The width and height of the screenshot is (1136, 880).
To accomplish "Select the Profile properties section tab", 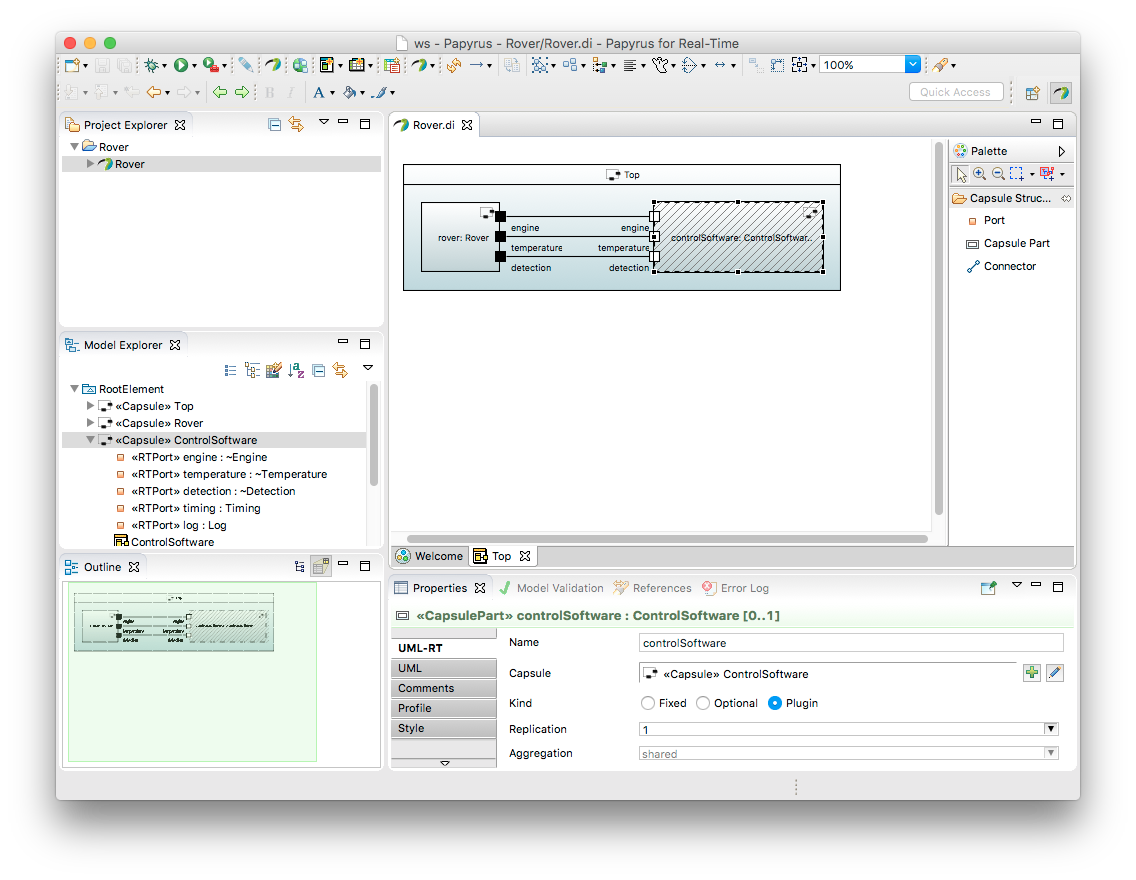I will (443, 708).
